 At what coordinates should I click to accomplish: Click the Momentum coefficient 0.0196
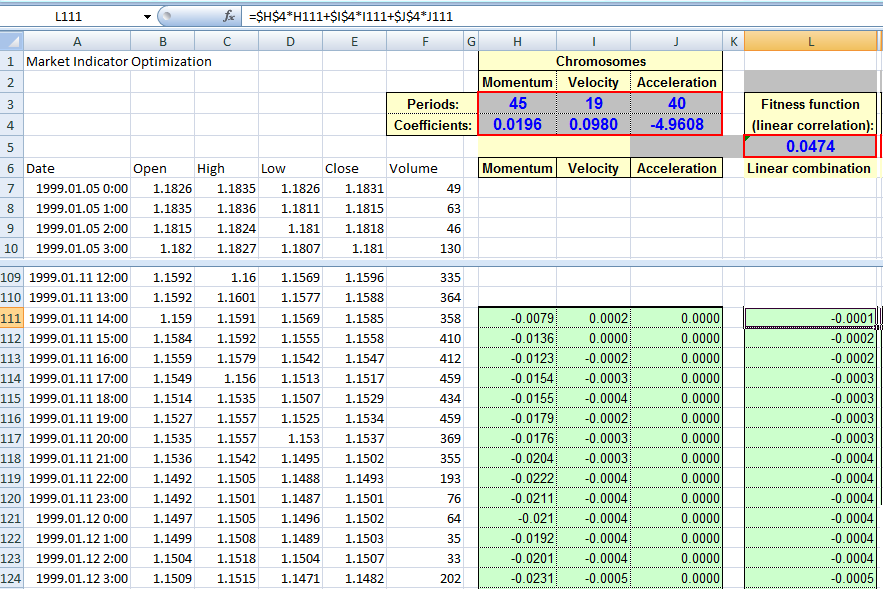[518, 124]
